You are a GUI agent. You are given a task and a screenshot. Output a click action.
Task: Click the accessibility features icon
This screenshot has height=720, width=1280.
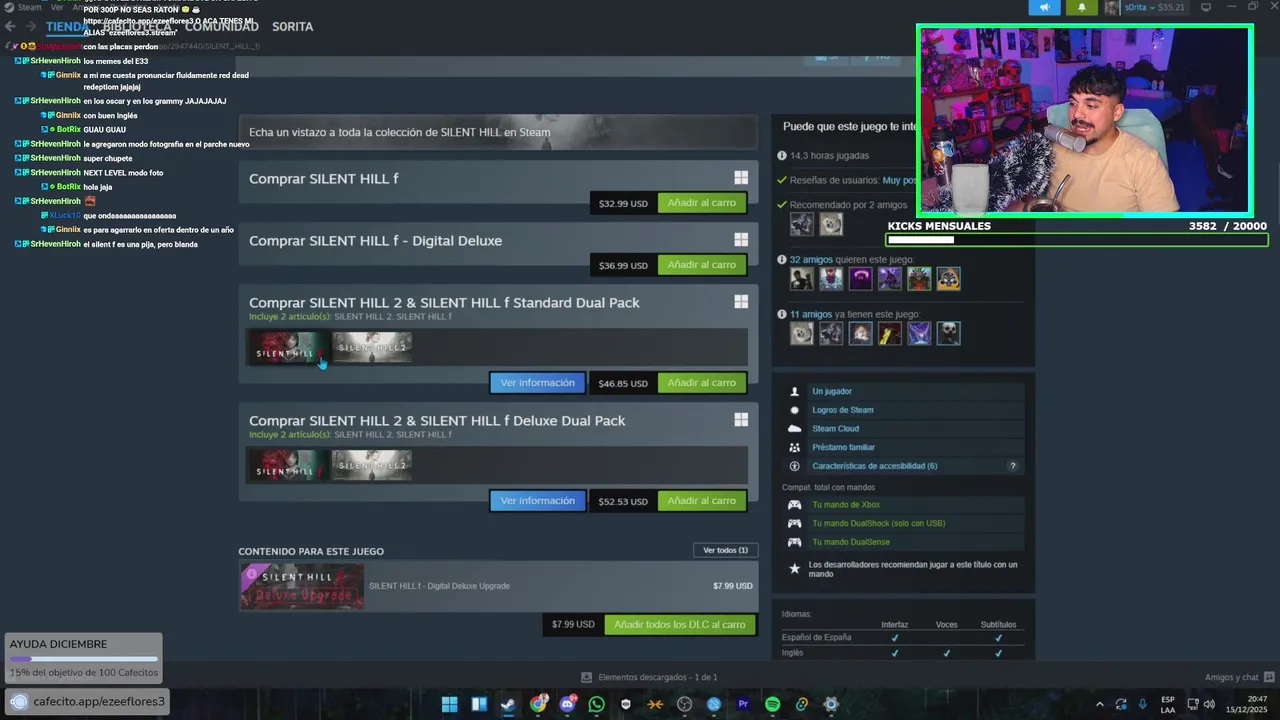click(795, 466)
